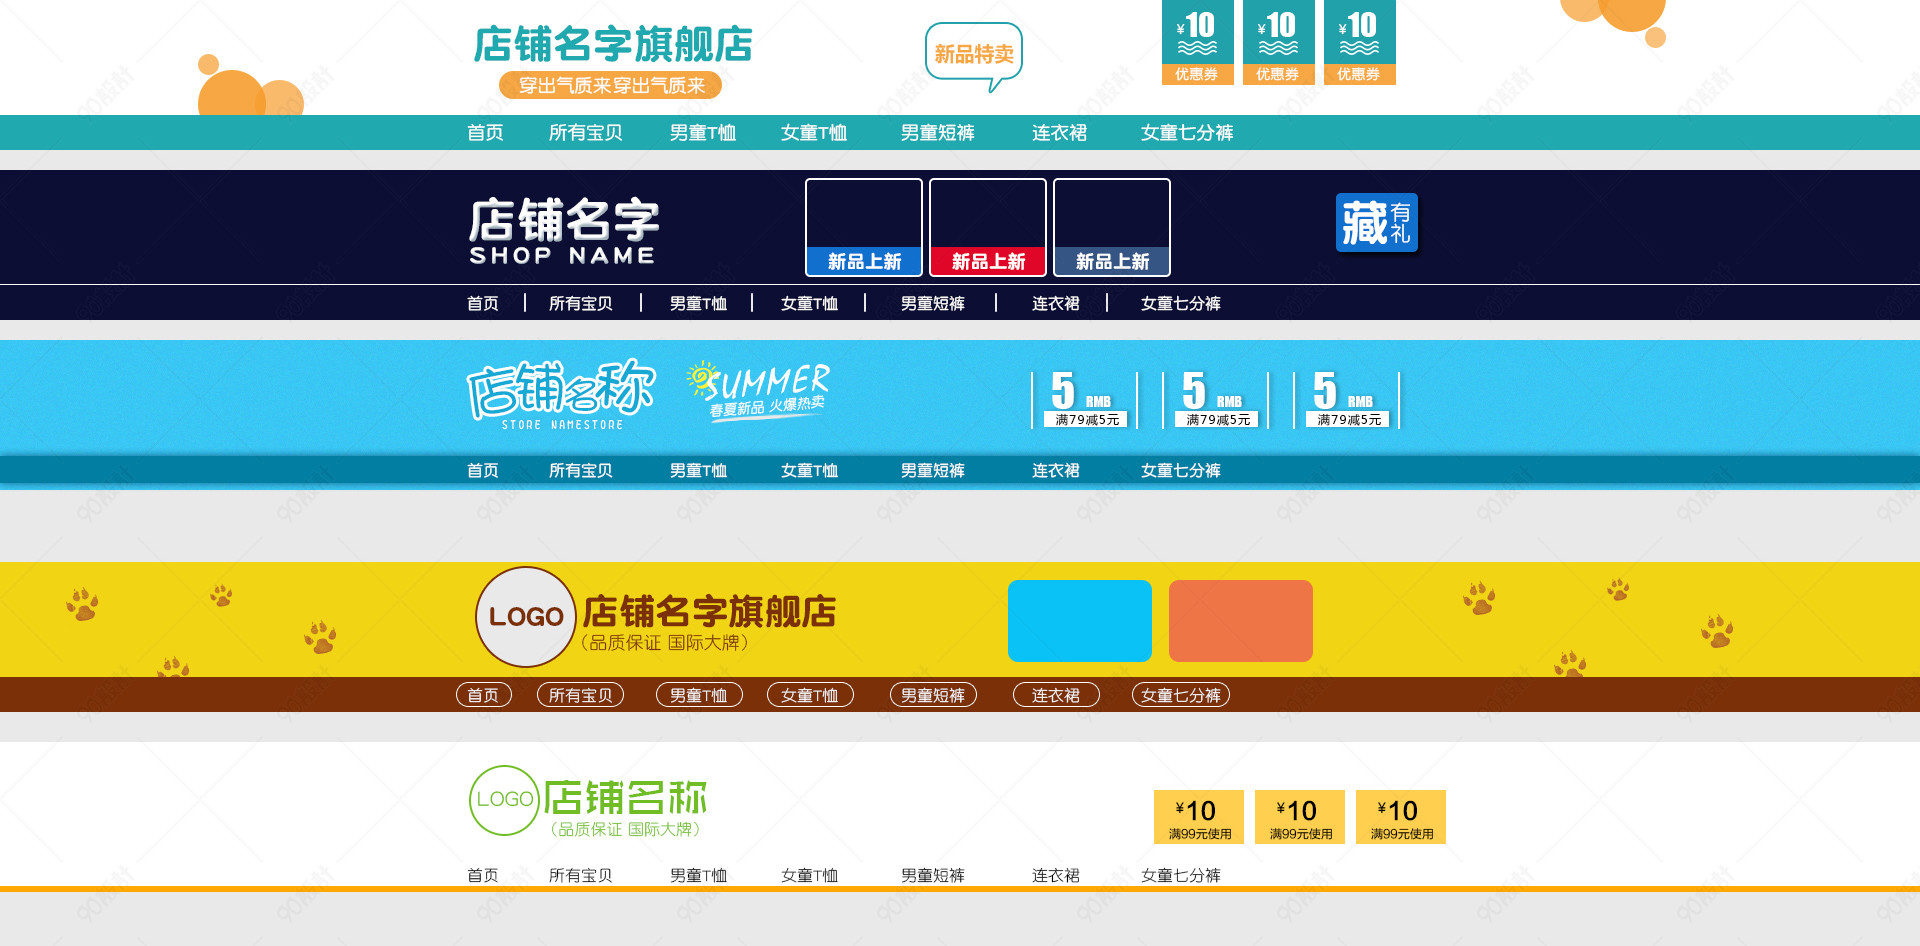The width and height of the screenshot is (1920, 946).
Task: Click the circular LOGO on the yellow banner
Action: tap(524, 617)
